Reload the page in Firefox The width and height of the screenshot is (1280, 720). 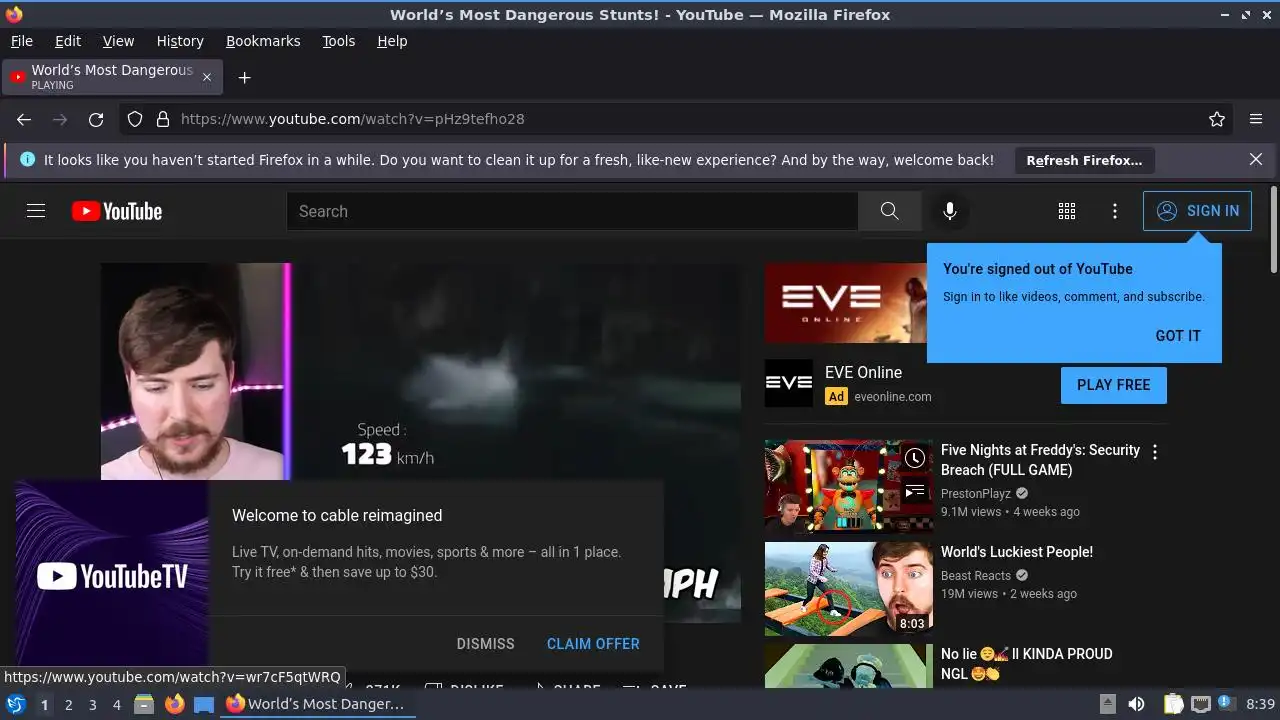tap(96, 119)
